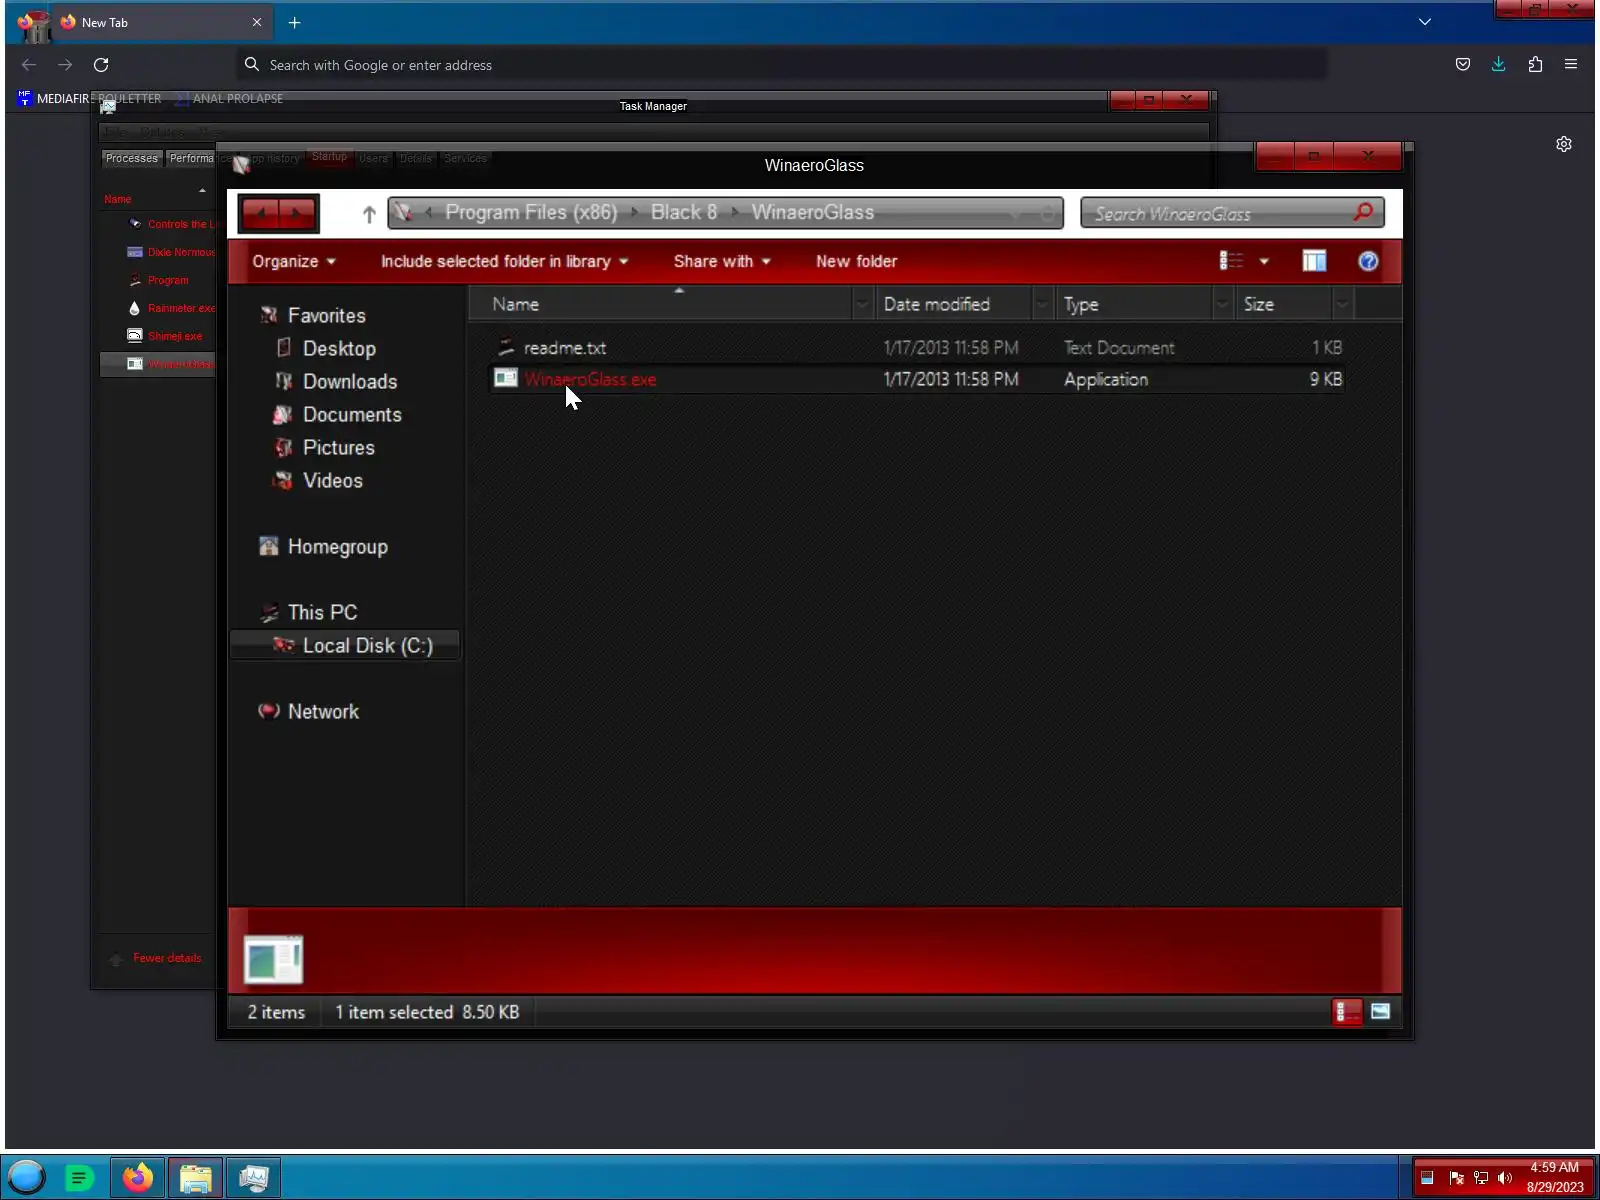Open the green notes app on taskbar
Screen dimensions: 1600x1200
tap(79, 1178)
